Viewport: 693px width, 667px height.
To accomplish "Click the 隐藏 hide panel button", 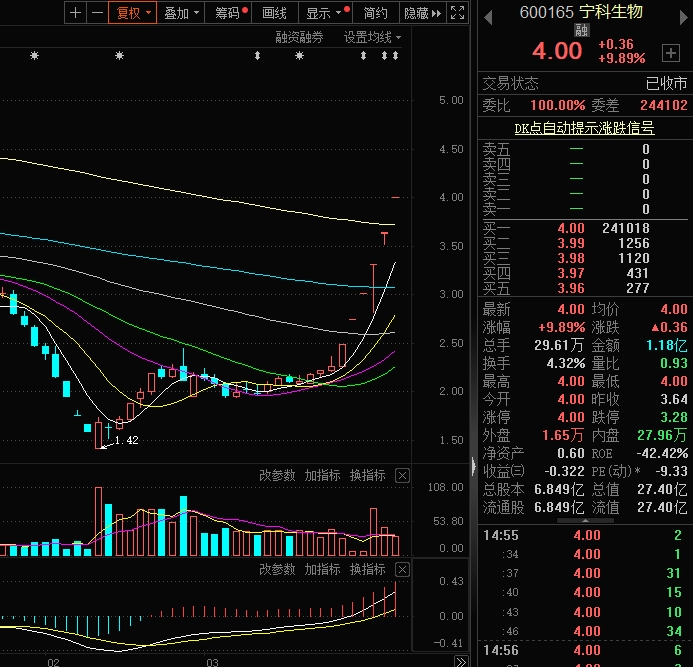I will pyautogui.click(x=421, y=13).
